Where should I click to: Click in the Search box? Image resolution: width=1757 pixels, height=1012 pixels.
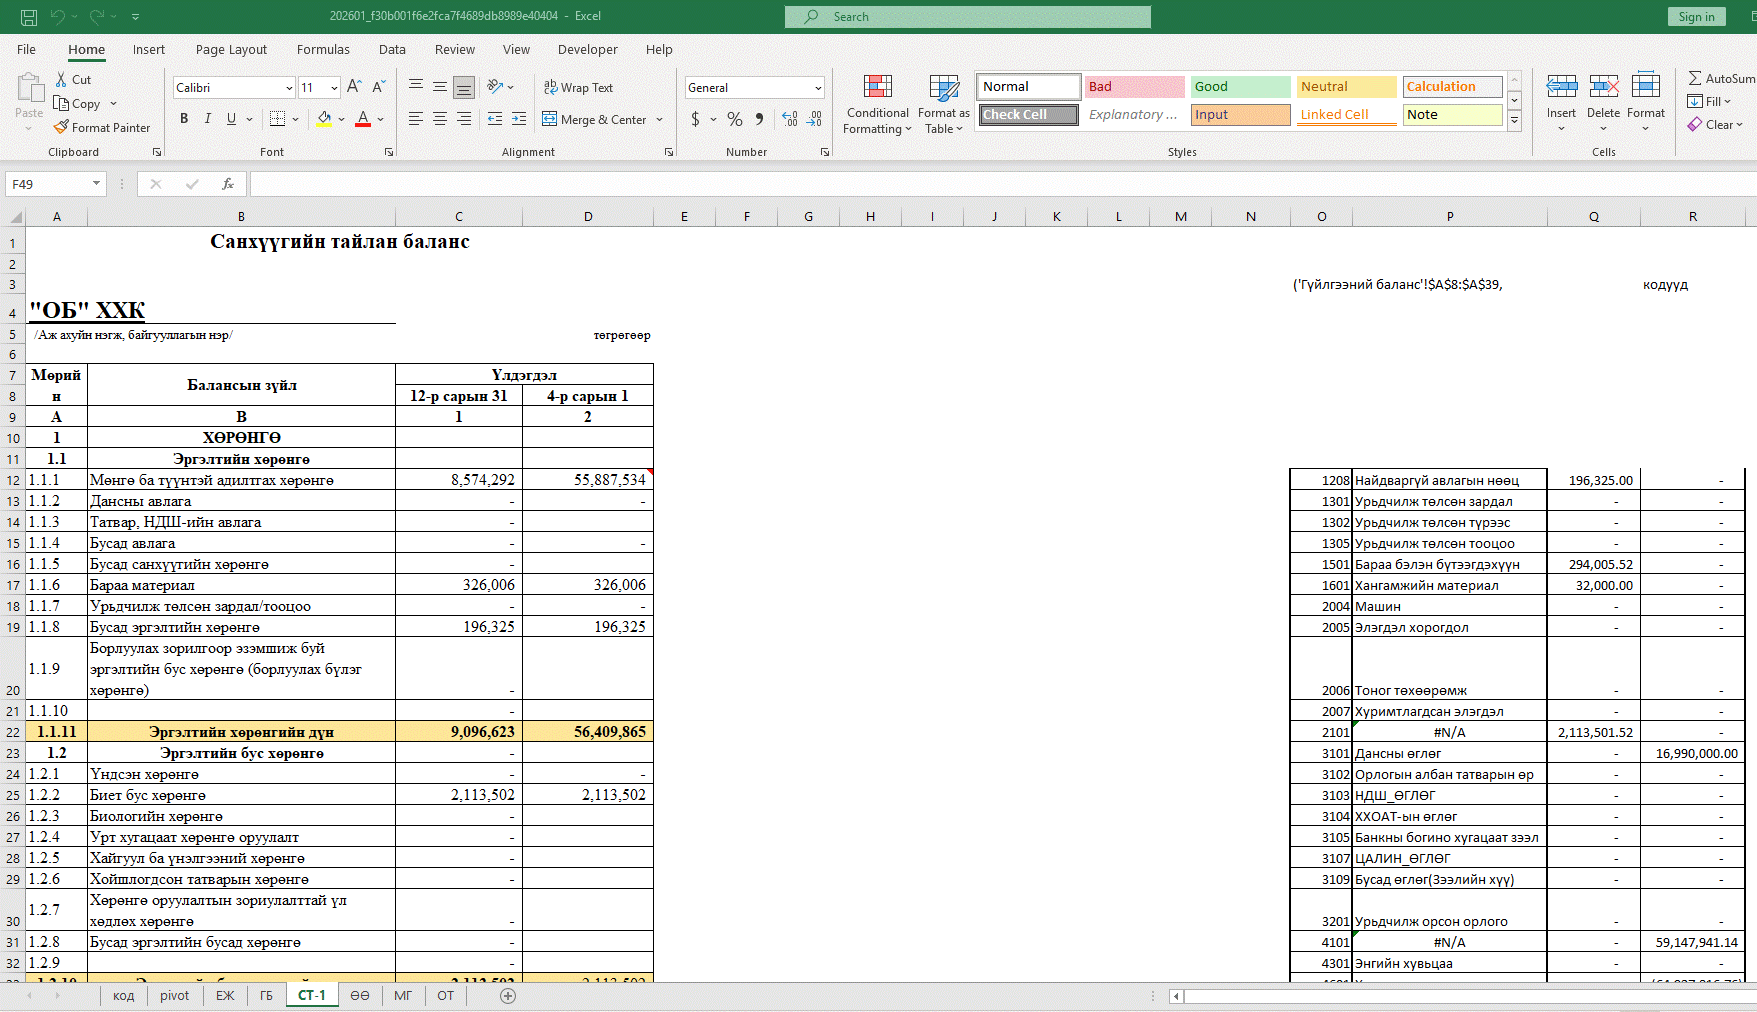[x=967, y=16]
